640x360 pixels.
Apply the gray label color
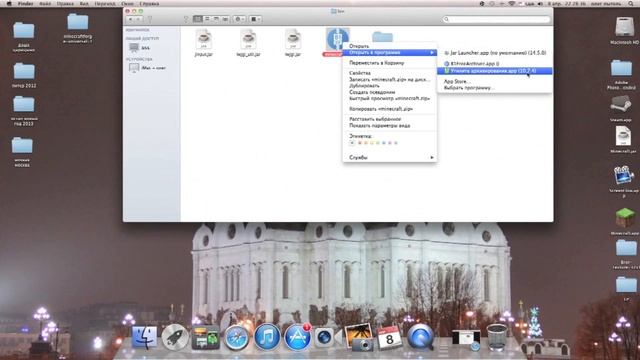[396, 143]
